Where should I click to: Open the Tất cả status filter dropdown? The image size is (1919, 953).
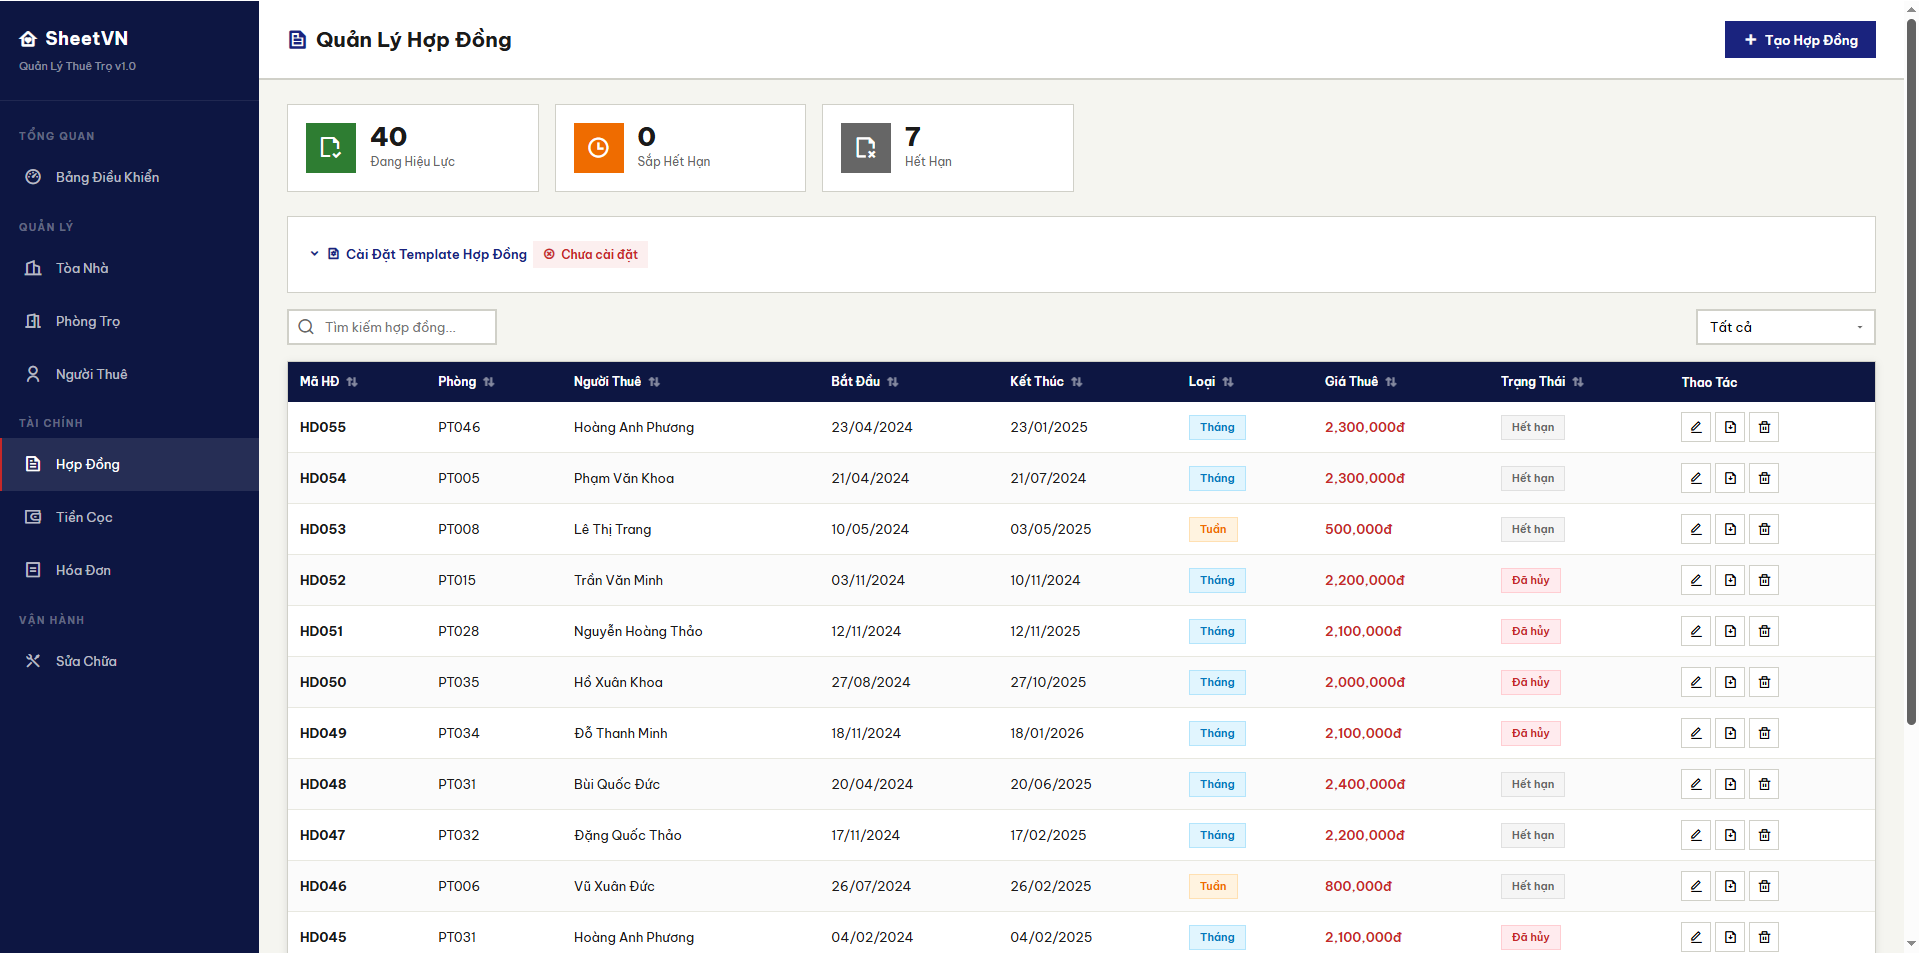click(x=1785, y=327)
